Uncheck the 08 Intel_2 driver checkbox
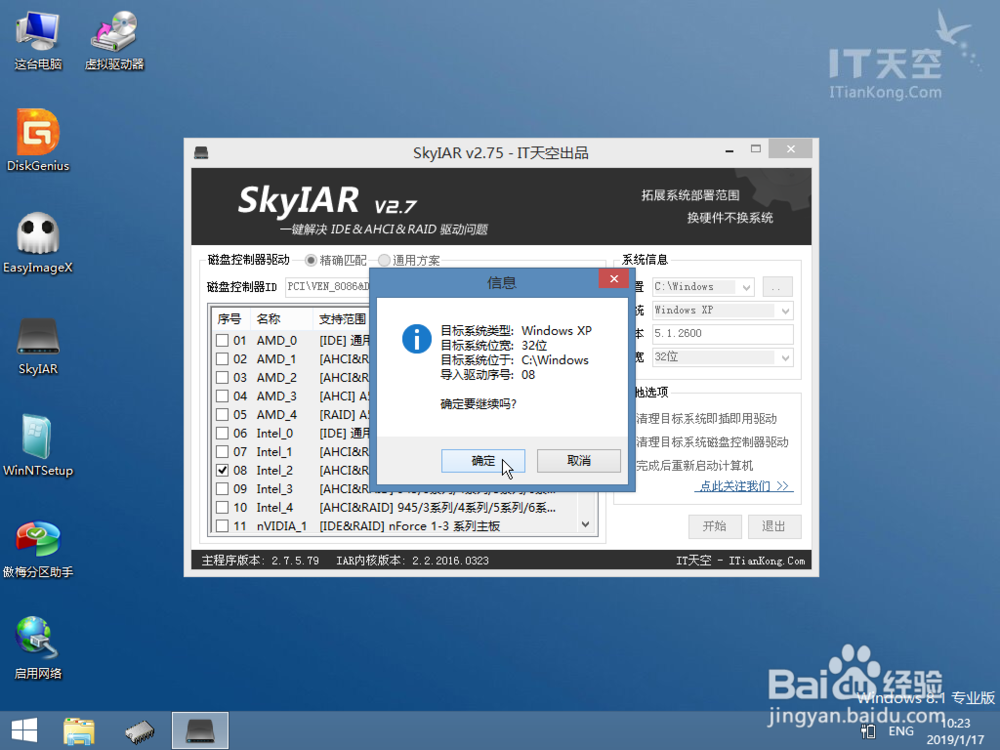The image size is (1000, 750). click(x=222, y=470)
